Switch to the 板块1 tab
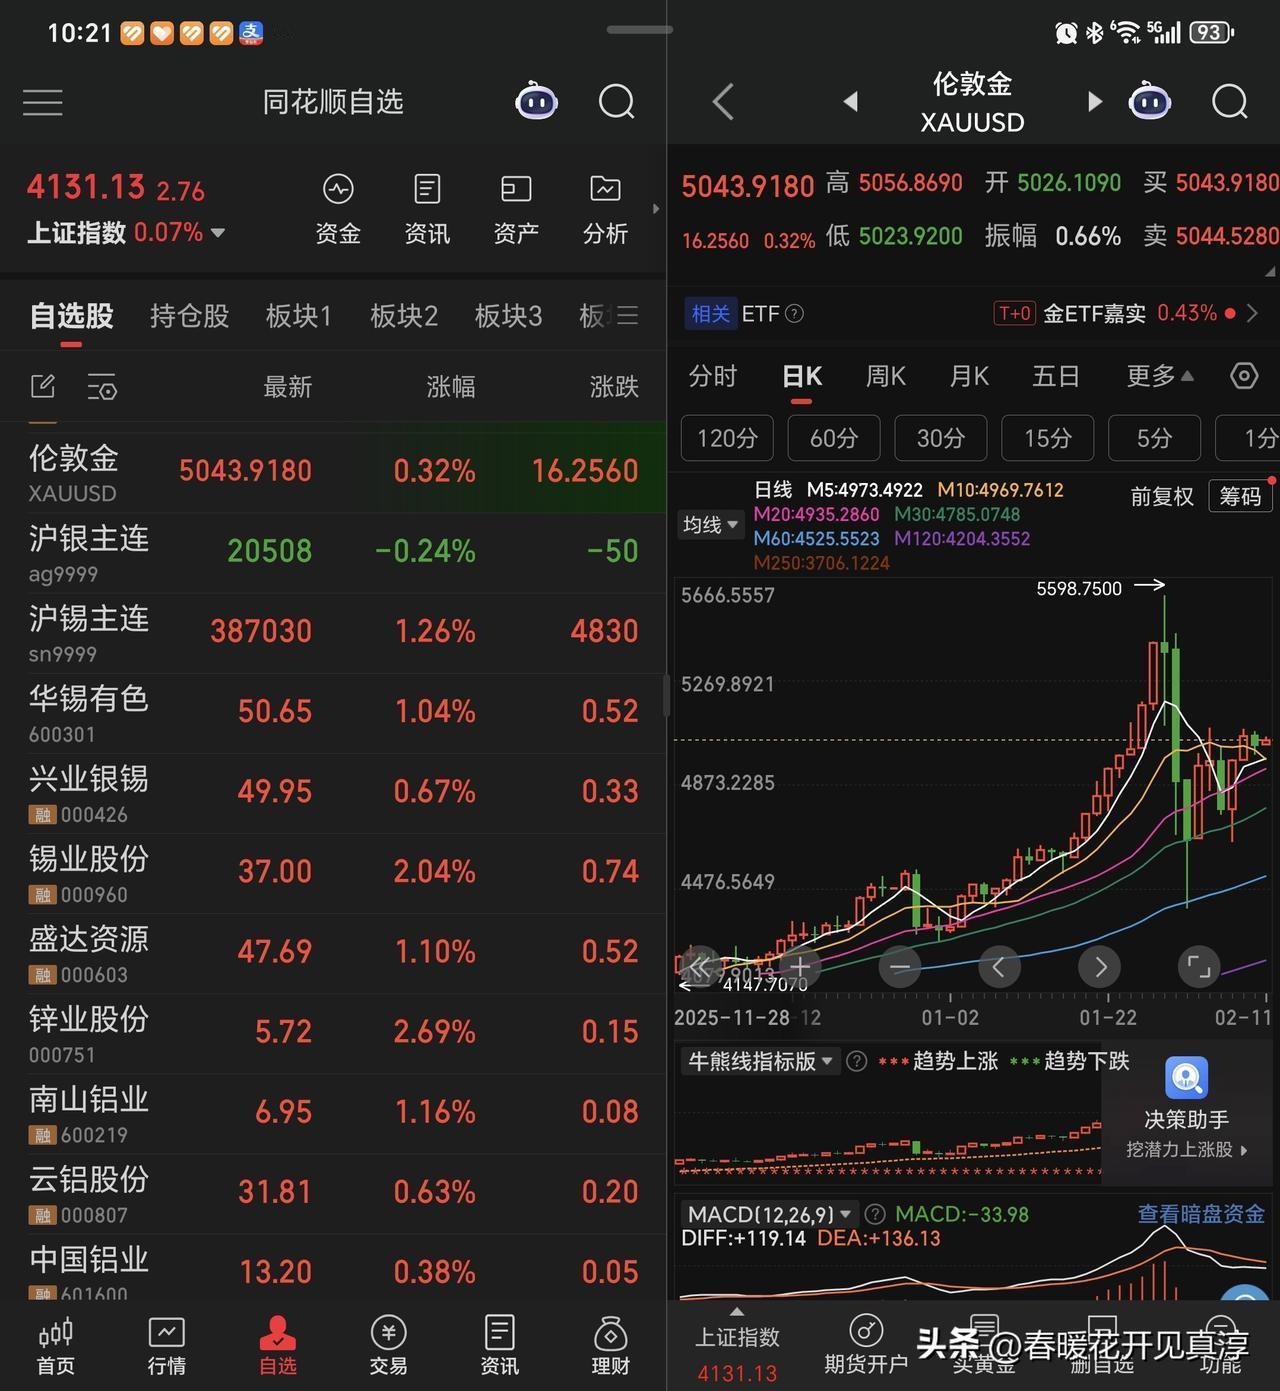Screen dimensions: 1280x1391 click(299, 316)
